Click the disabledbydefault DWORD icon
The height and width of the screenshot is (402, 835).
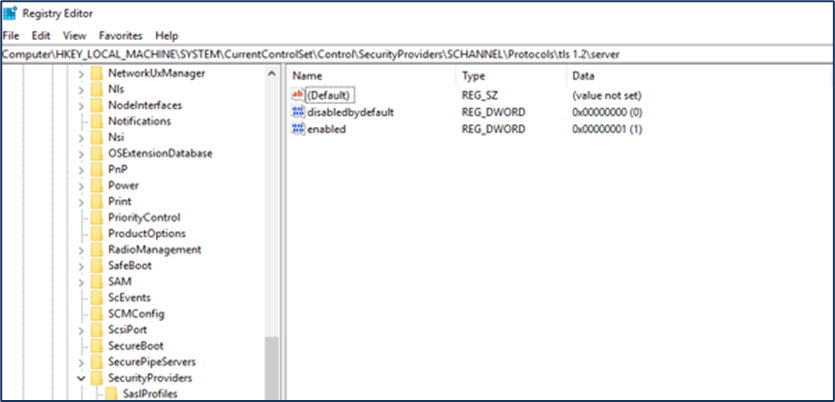[297, 112]
